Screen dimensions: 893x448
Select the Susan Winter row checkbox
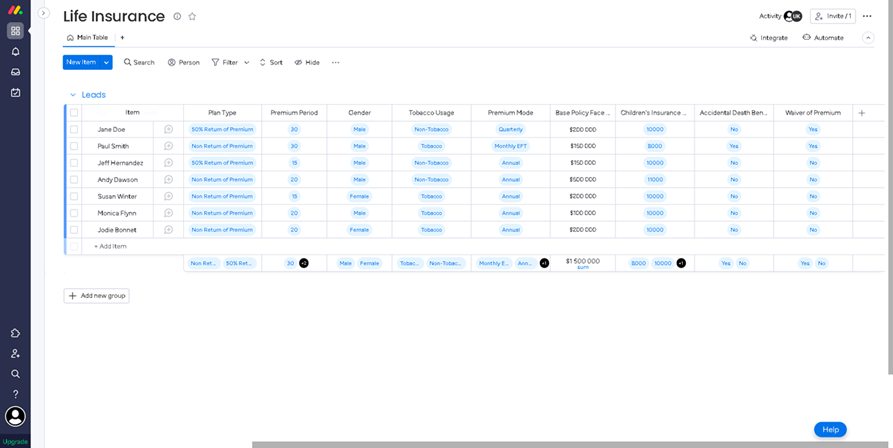click(74, 196)
